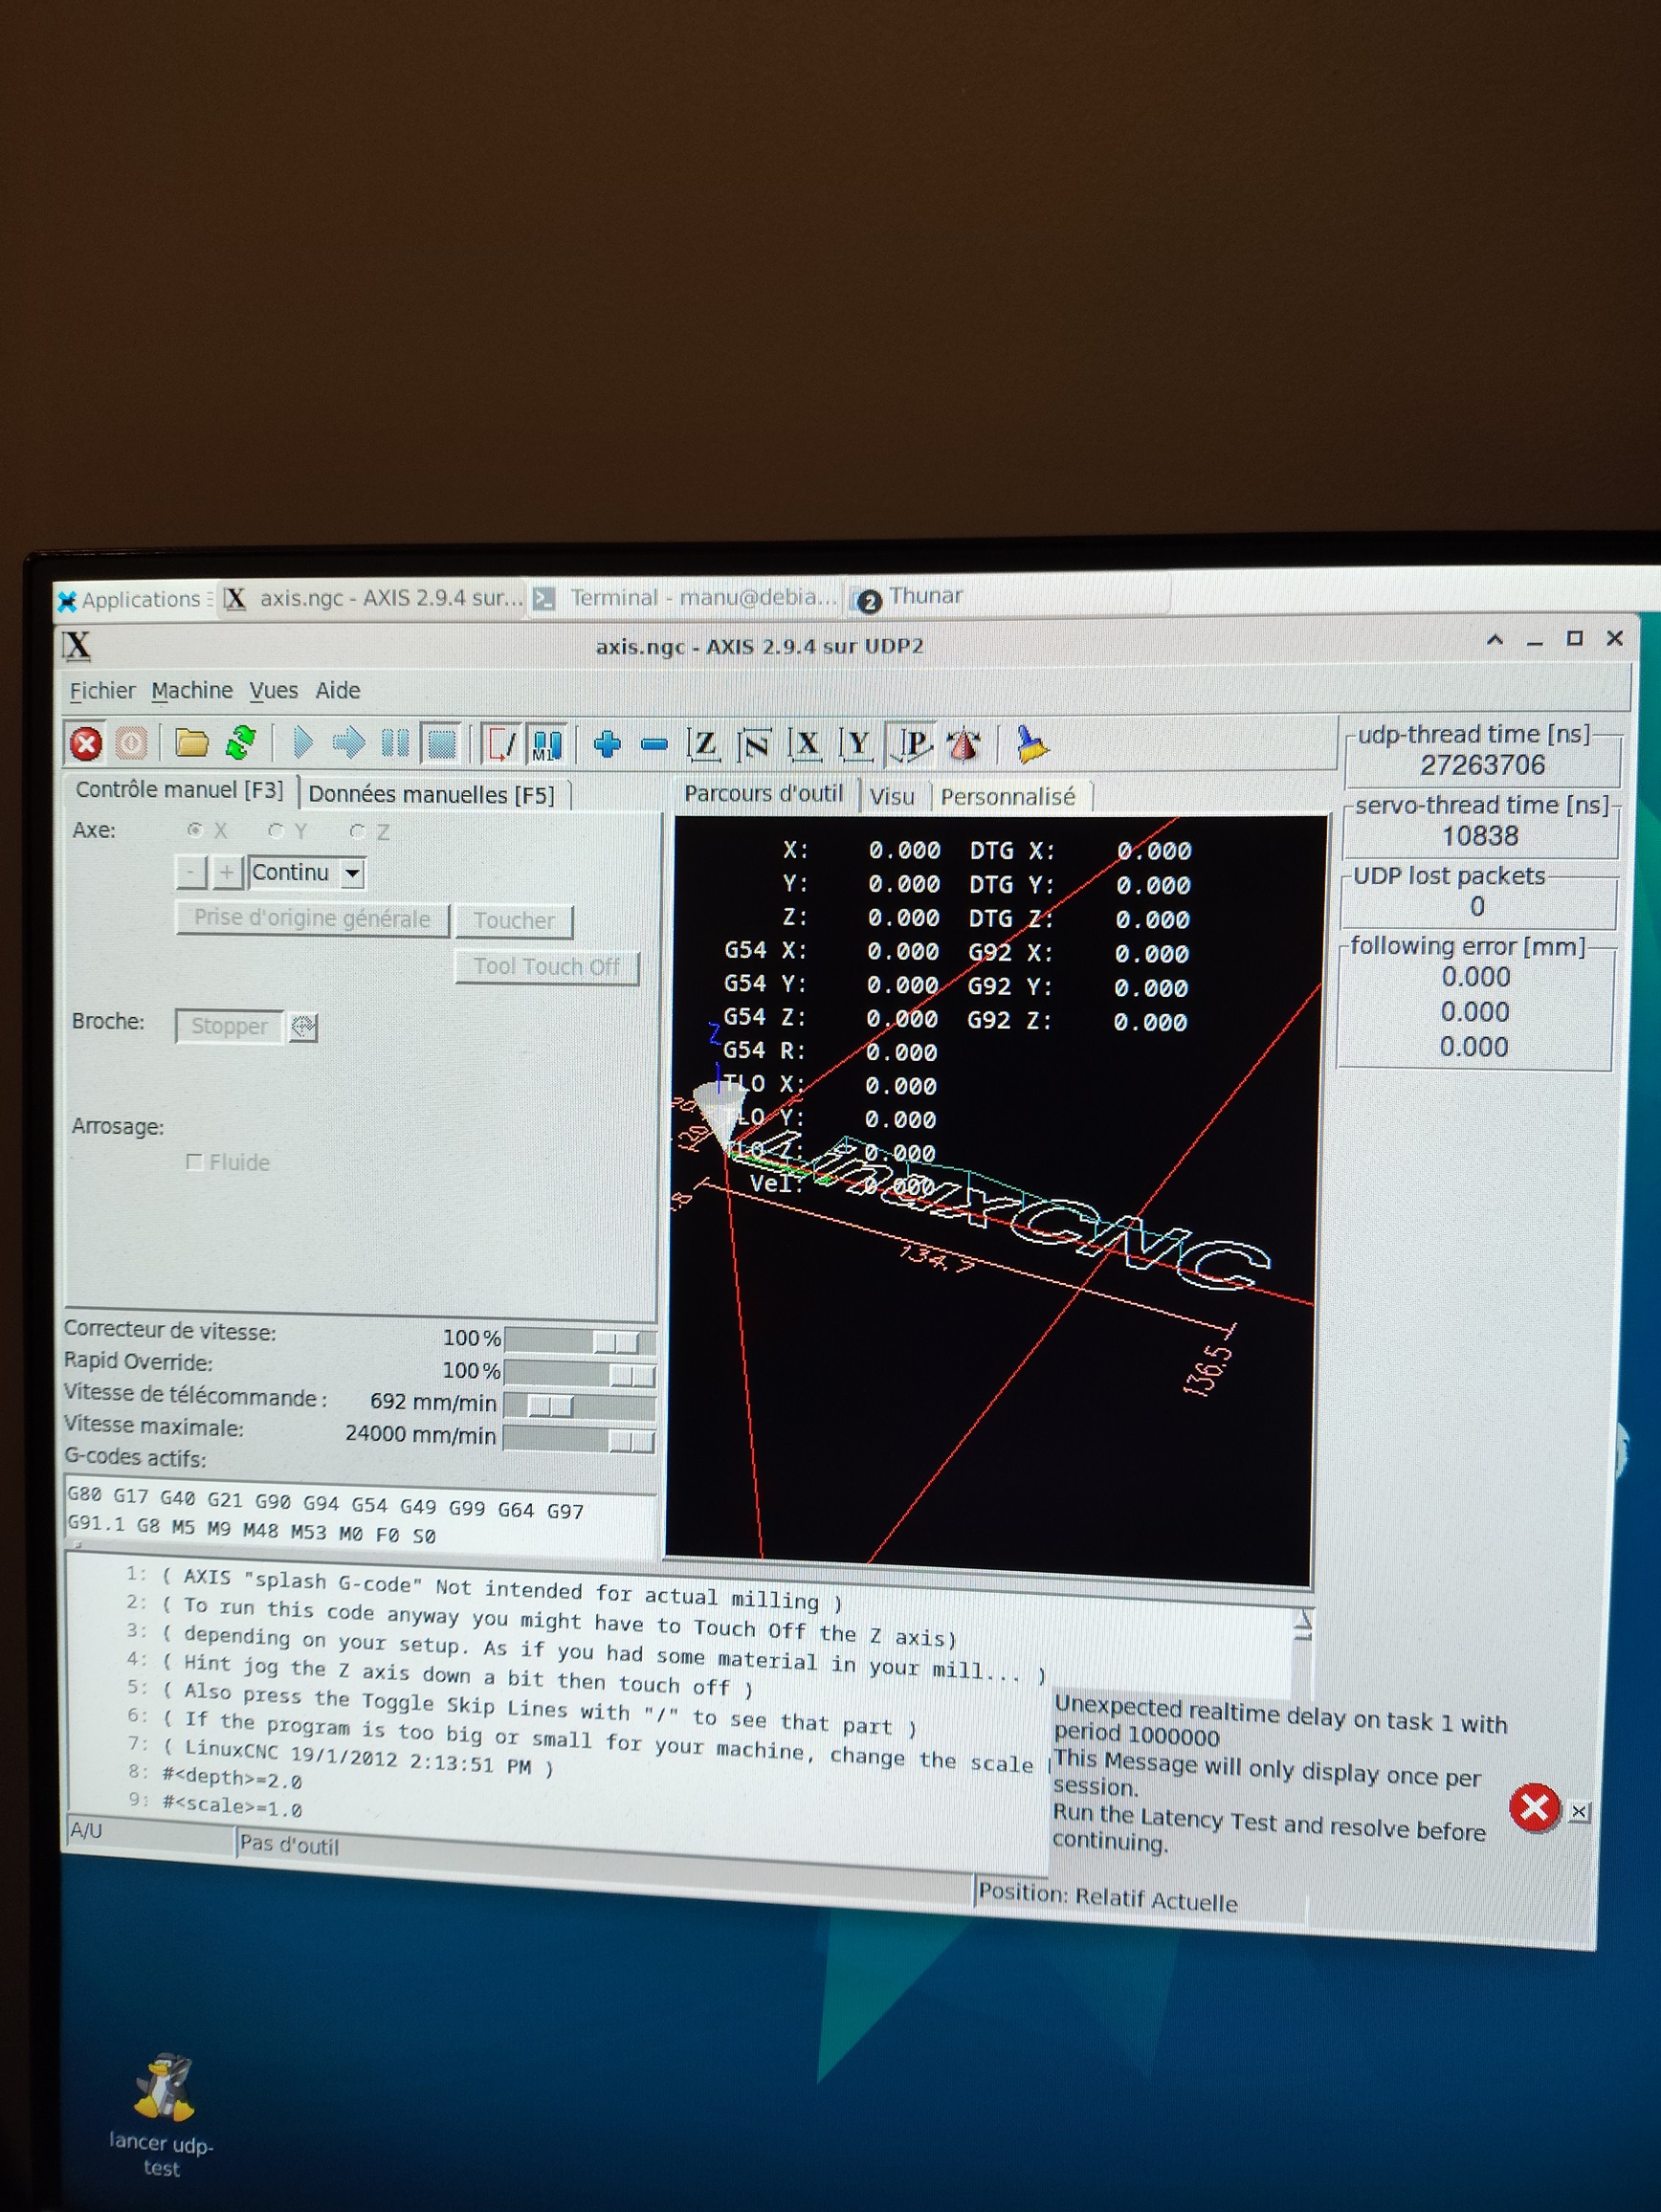The width and height of the screenshot is (1661, 2212).
Task: Click the Tool Touch Off button
Action: click(x=546, y=967)
